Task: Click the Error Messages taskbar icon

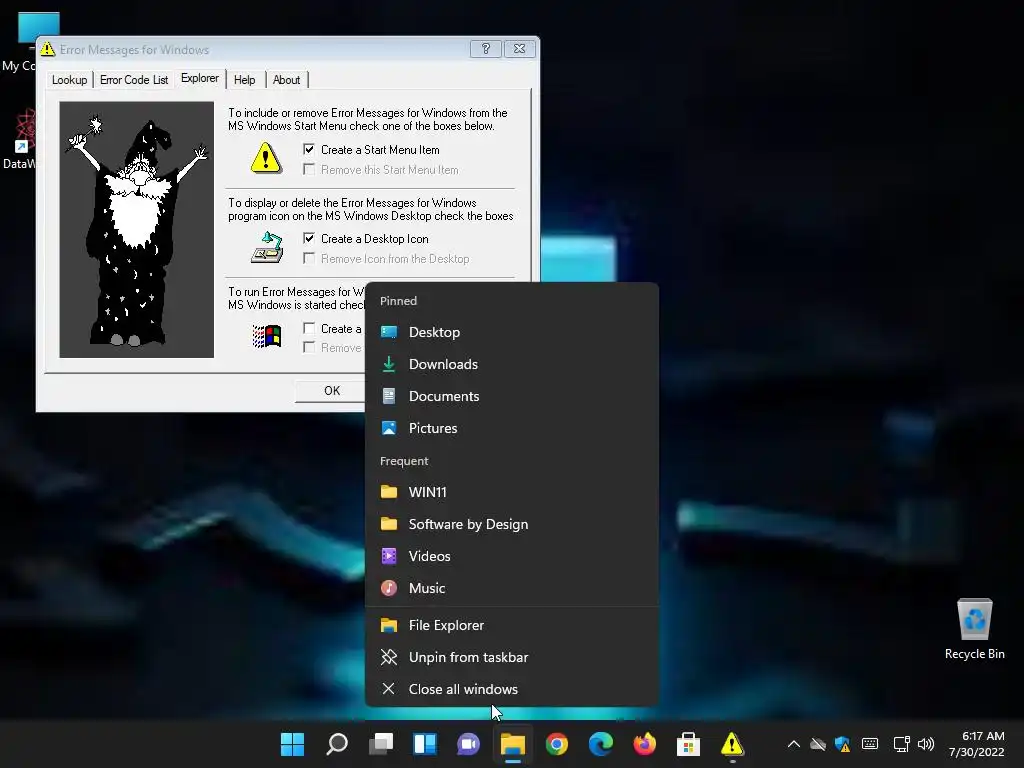Action: pyautogui.click(x=732, y=744)
